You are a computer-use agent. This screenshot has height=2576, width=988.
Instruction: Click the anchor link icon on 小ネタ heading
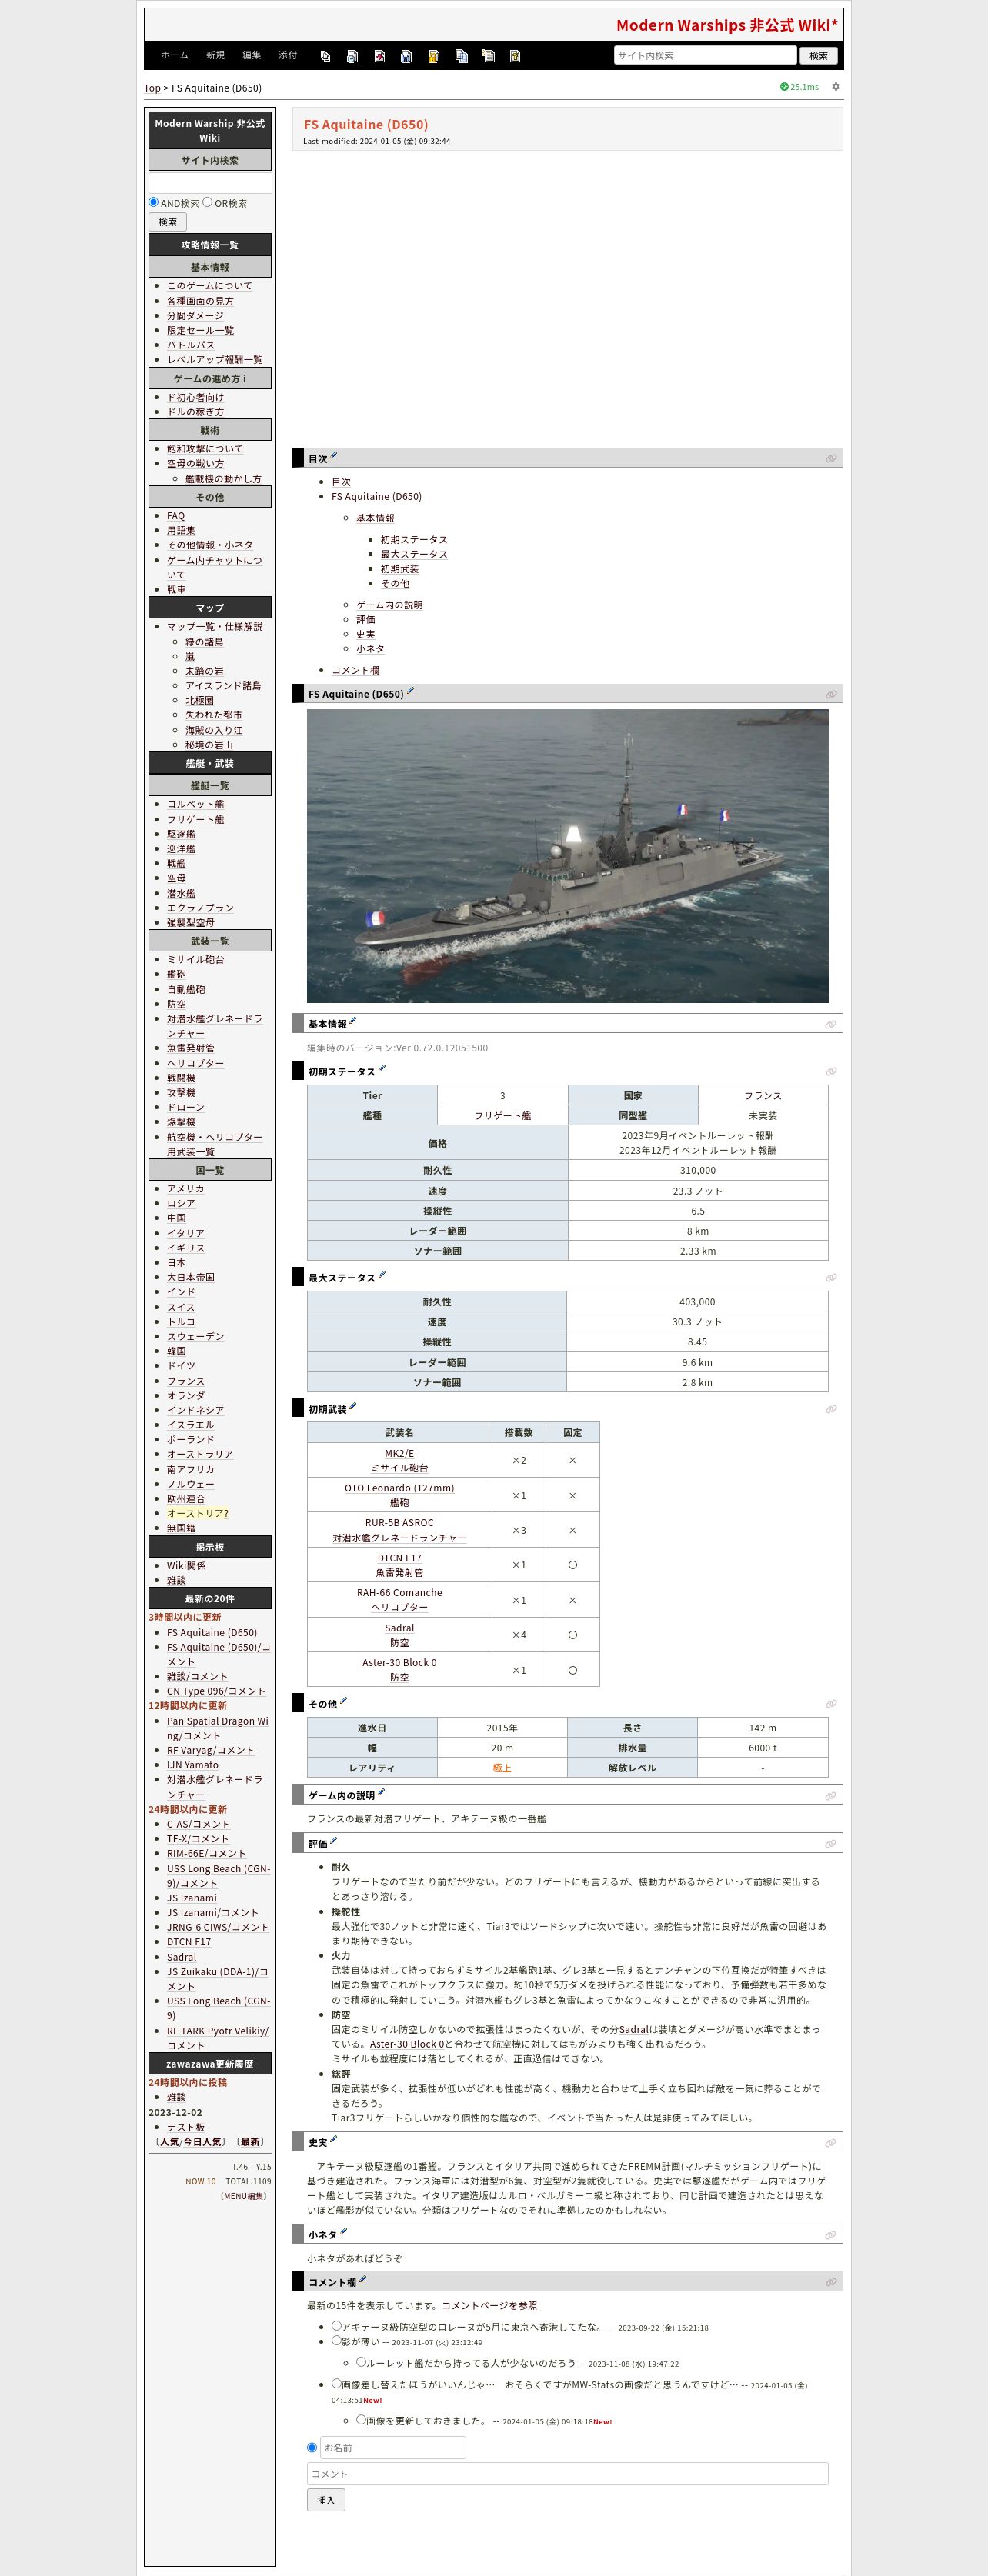coord(831,2235)
